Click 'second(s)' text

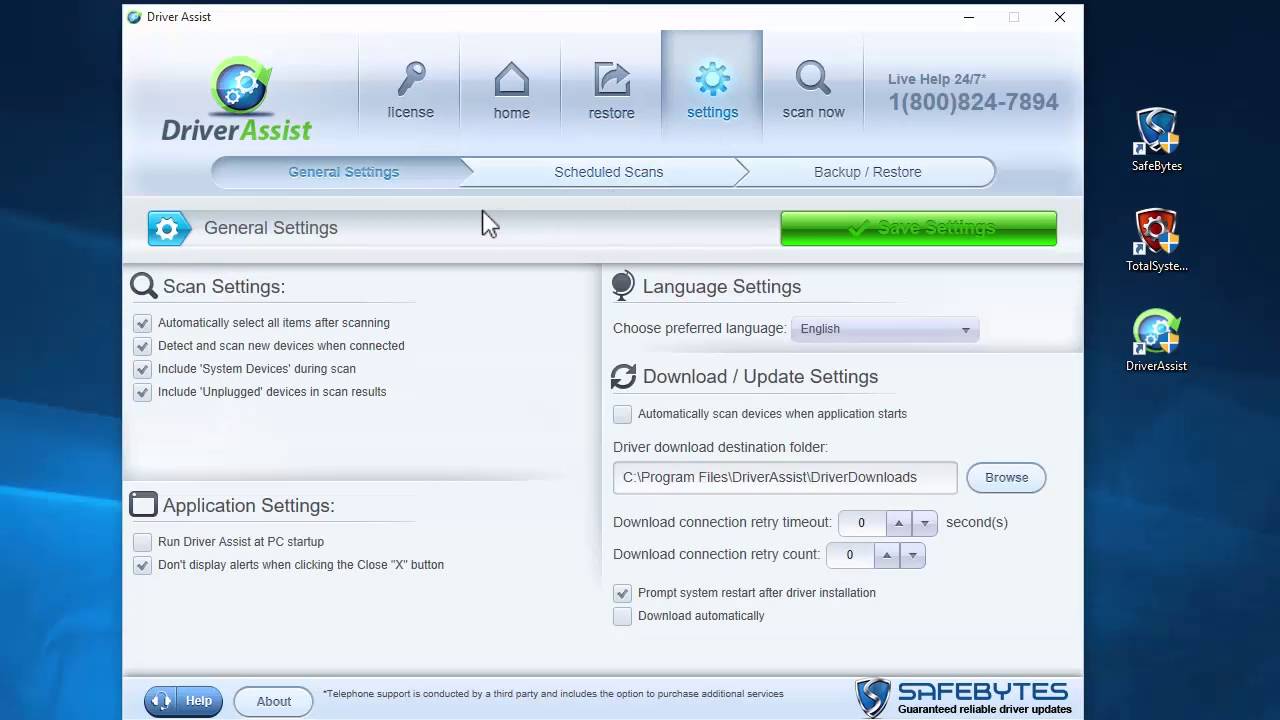tap(977, 522)
